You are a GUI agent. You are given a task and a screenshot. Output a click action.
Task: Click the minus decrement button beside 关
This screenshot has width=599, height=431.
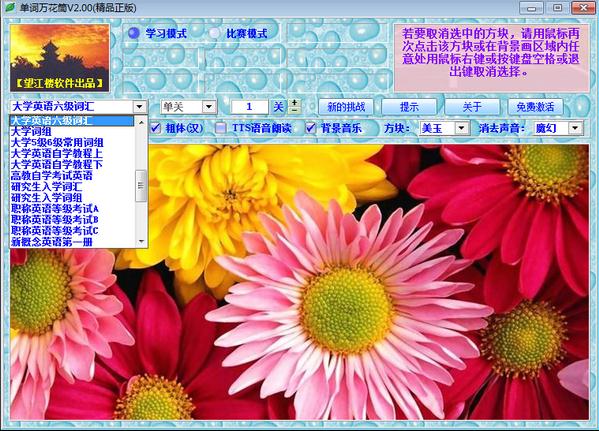click(x=295, y=110)
